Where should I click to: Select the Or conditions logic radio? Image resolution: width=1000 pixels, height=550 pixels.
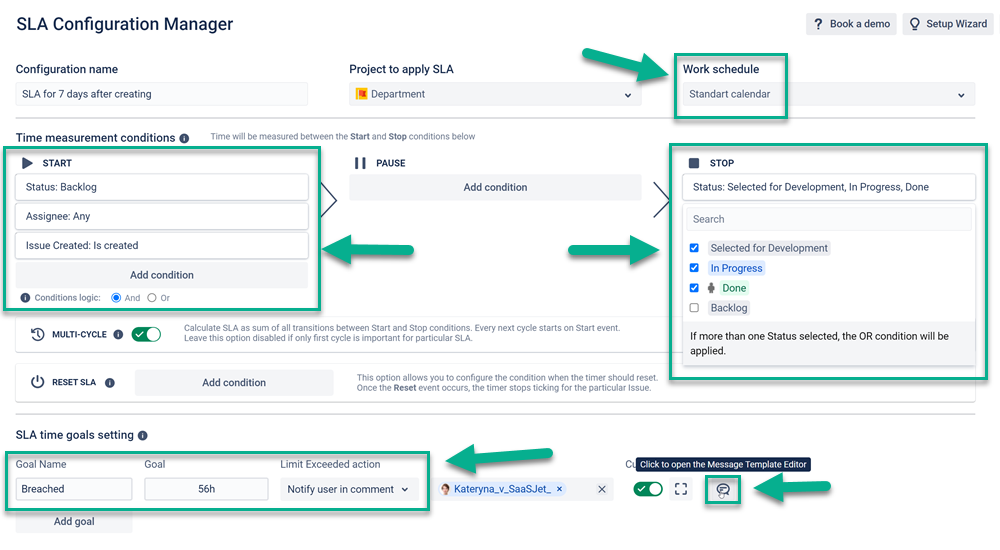[x=152, y=298]
